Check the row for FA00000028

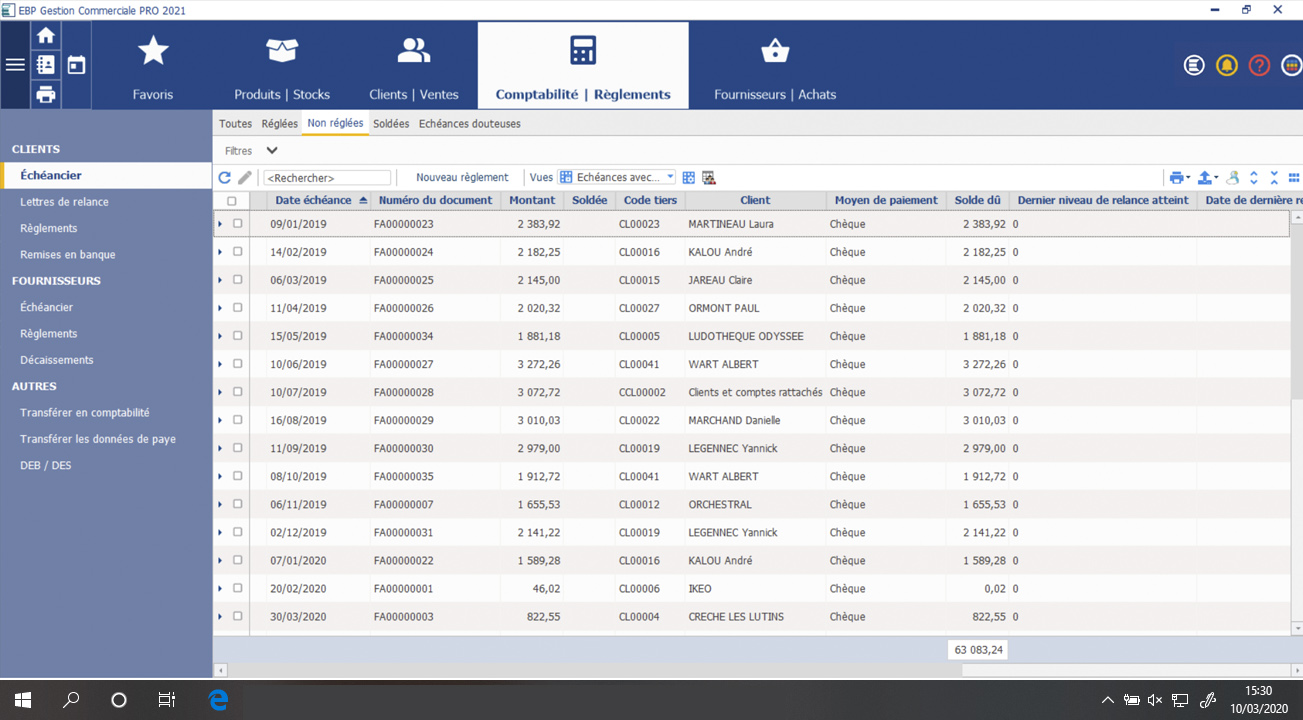coord(238,392)
